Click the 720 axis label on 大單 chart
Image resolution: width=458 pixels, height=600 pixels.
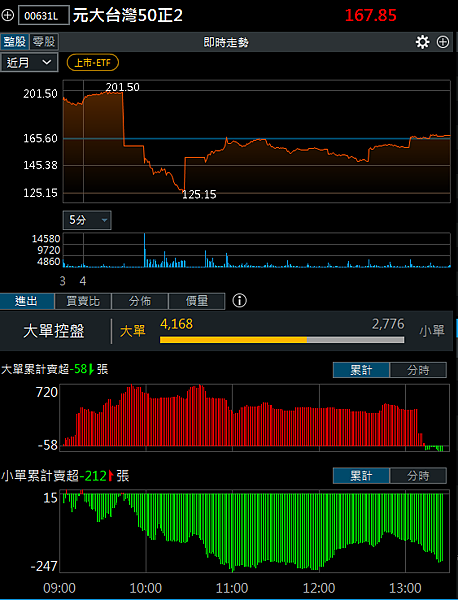(47, 392)
